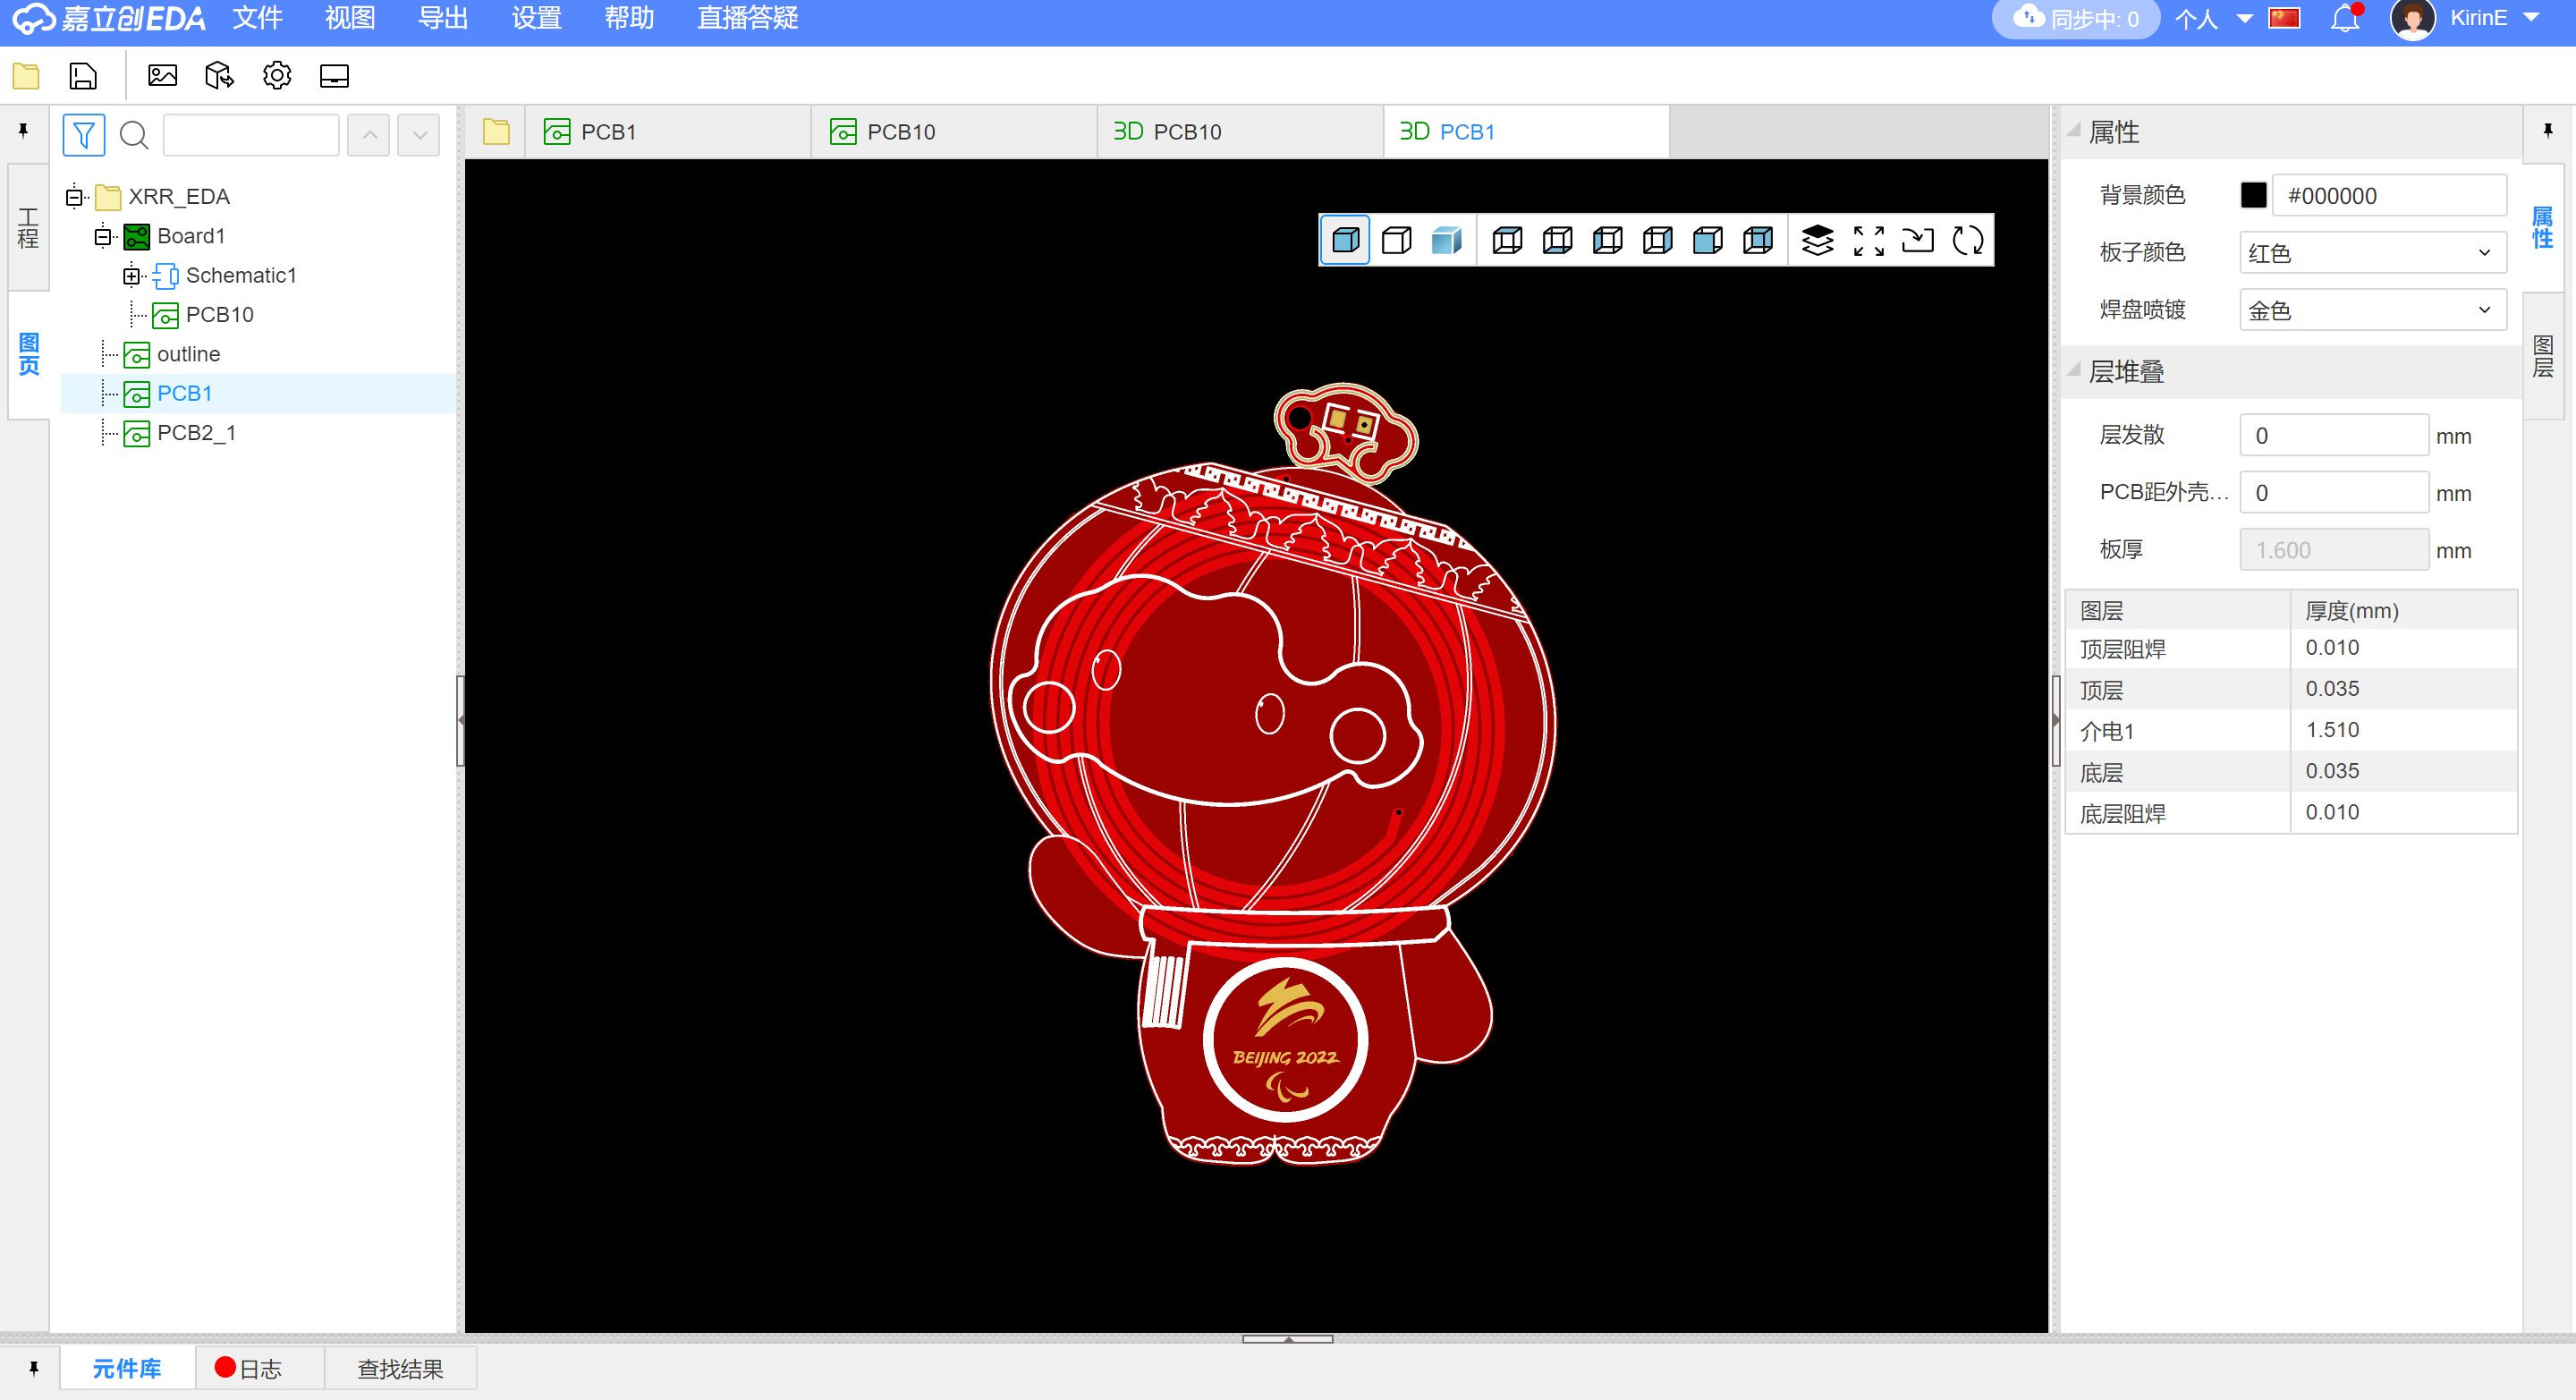Open the 查找结果 bottom tab
The image size is (2576, 1400).
tap(400, 1368)
